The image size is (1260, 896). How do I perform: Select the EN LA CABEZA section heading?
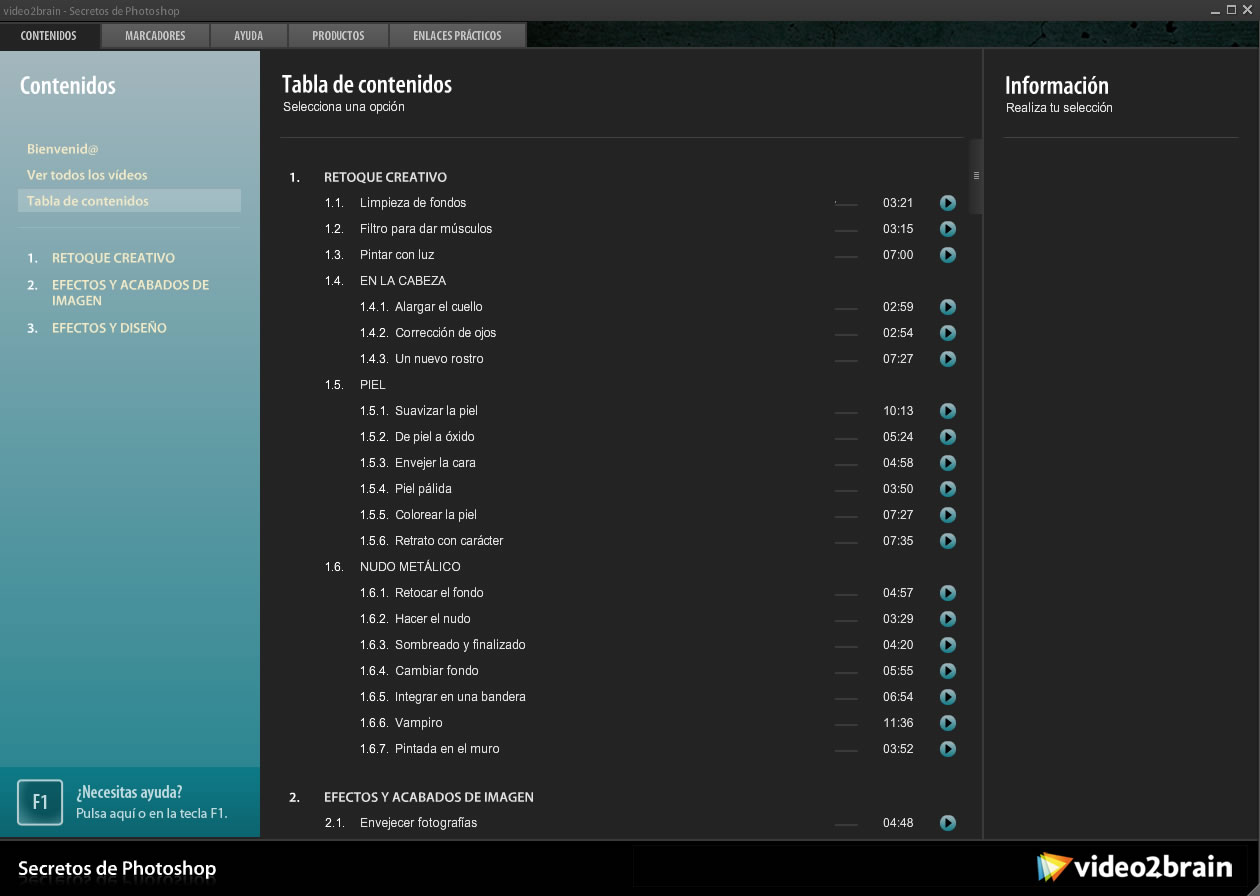coord(403,281)
